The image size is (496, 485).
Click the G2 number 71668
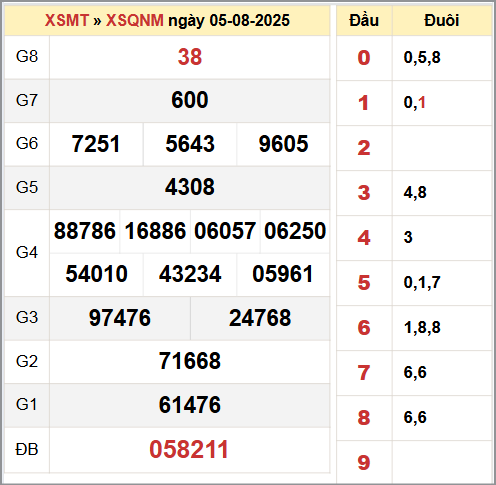tap(190, 361)
